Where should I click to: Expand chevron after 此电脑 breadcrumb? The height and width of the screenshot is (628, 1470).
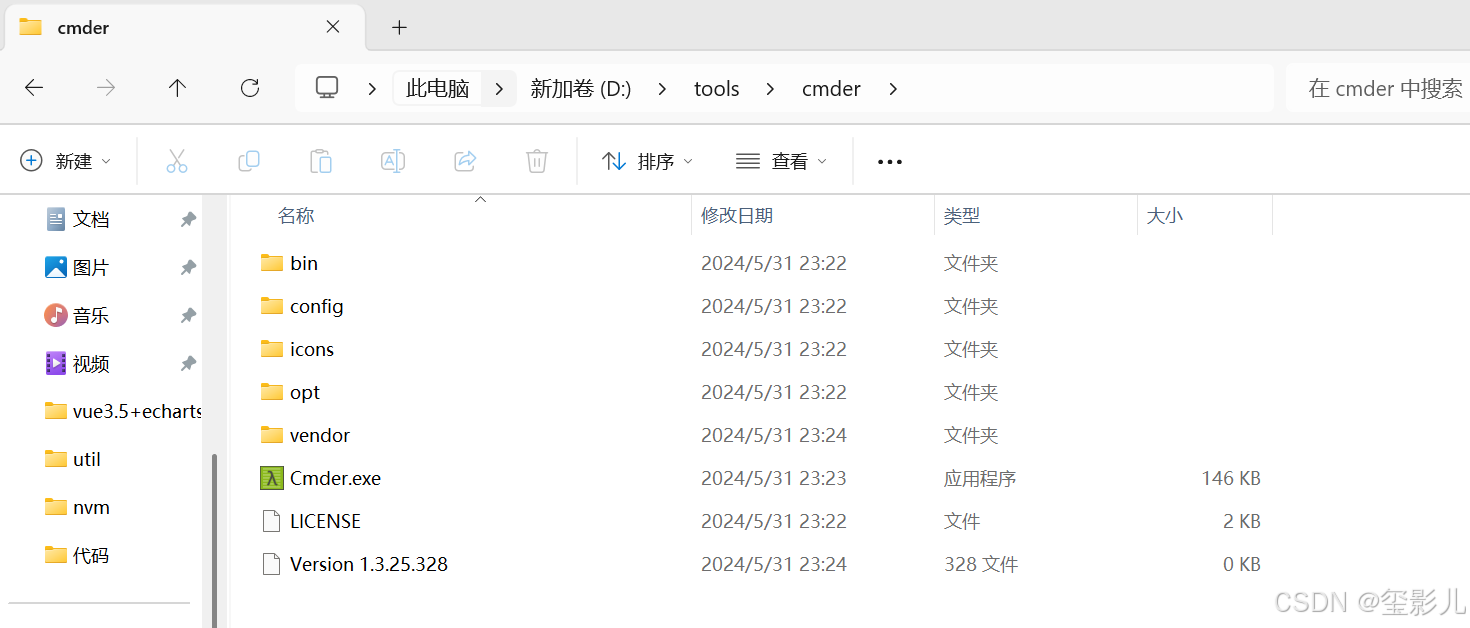(499, 89)
